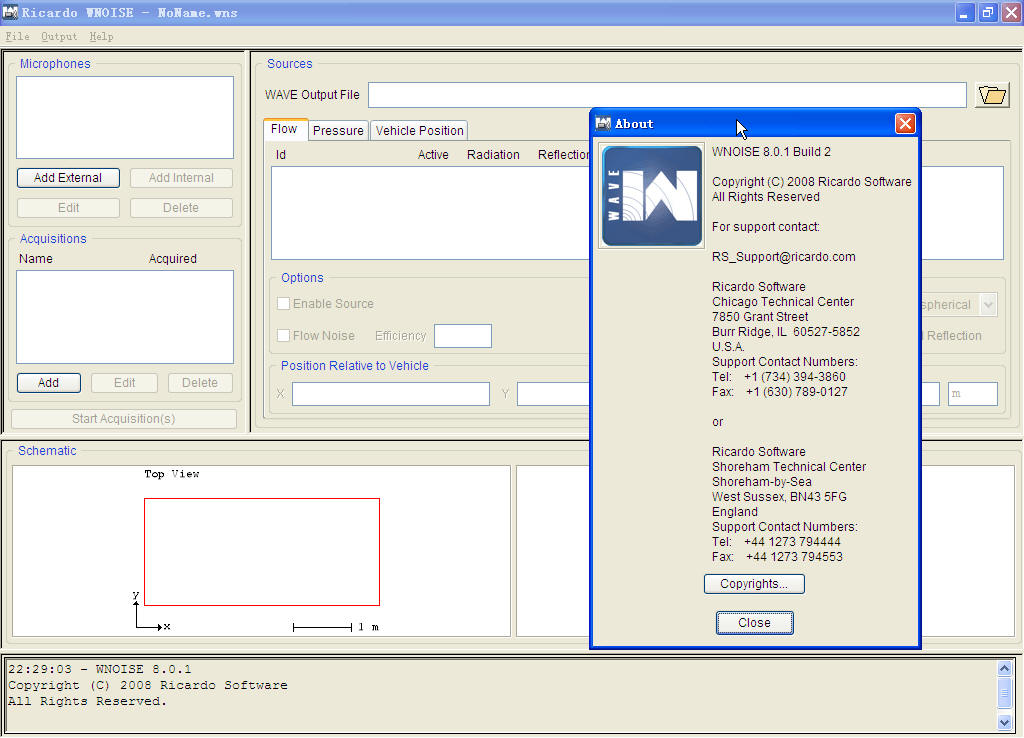
Task: Open the File menu
Action: pos(17,37)
